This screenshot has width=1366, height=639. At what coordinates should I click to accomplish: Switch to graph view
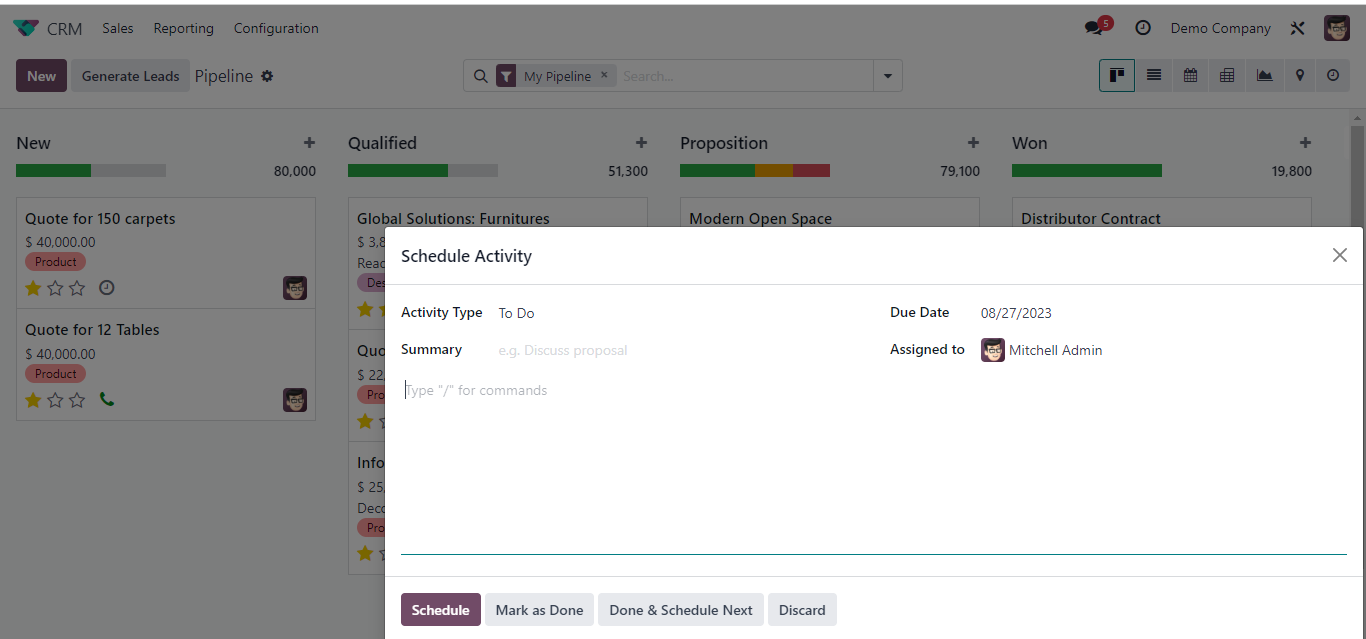click(x=1264, y=75)
